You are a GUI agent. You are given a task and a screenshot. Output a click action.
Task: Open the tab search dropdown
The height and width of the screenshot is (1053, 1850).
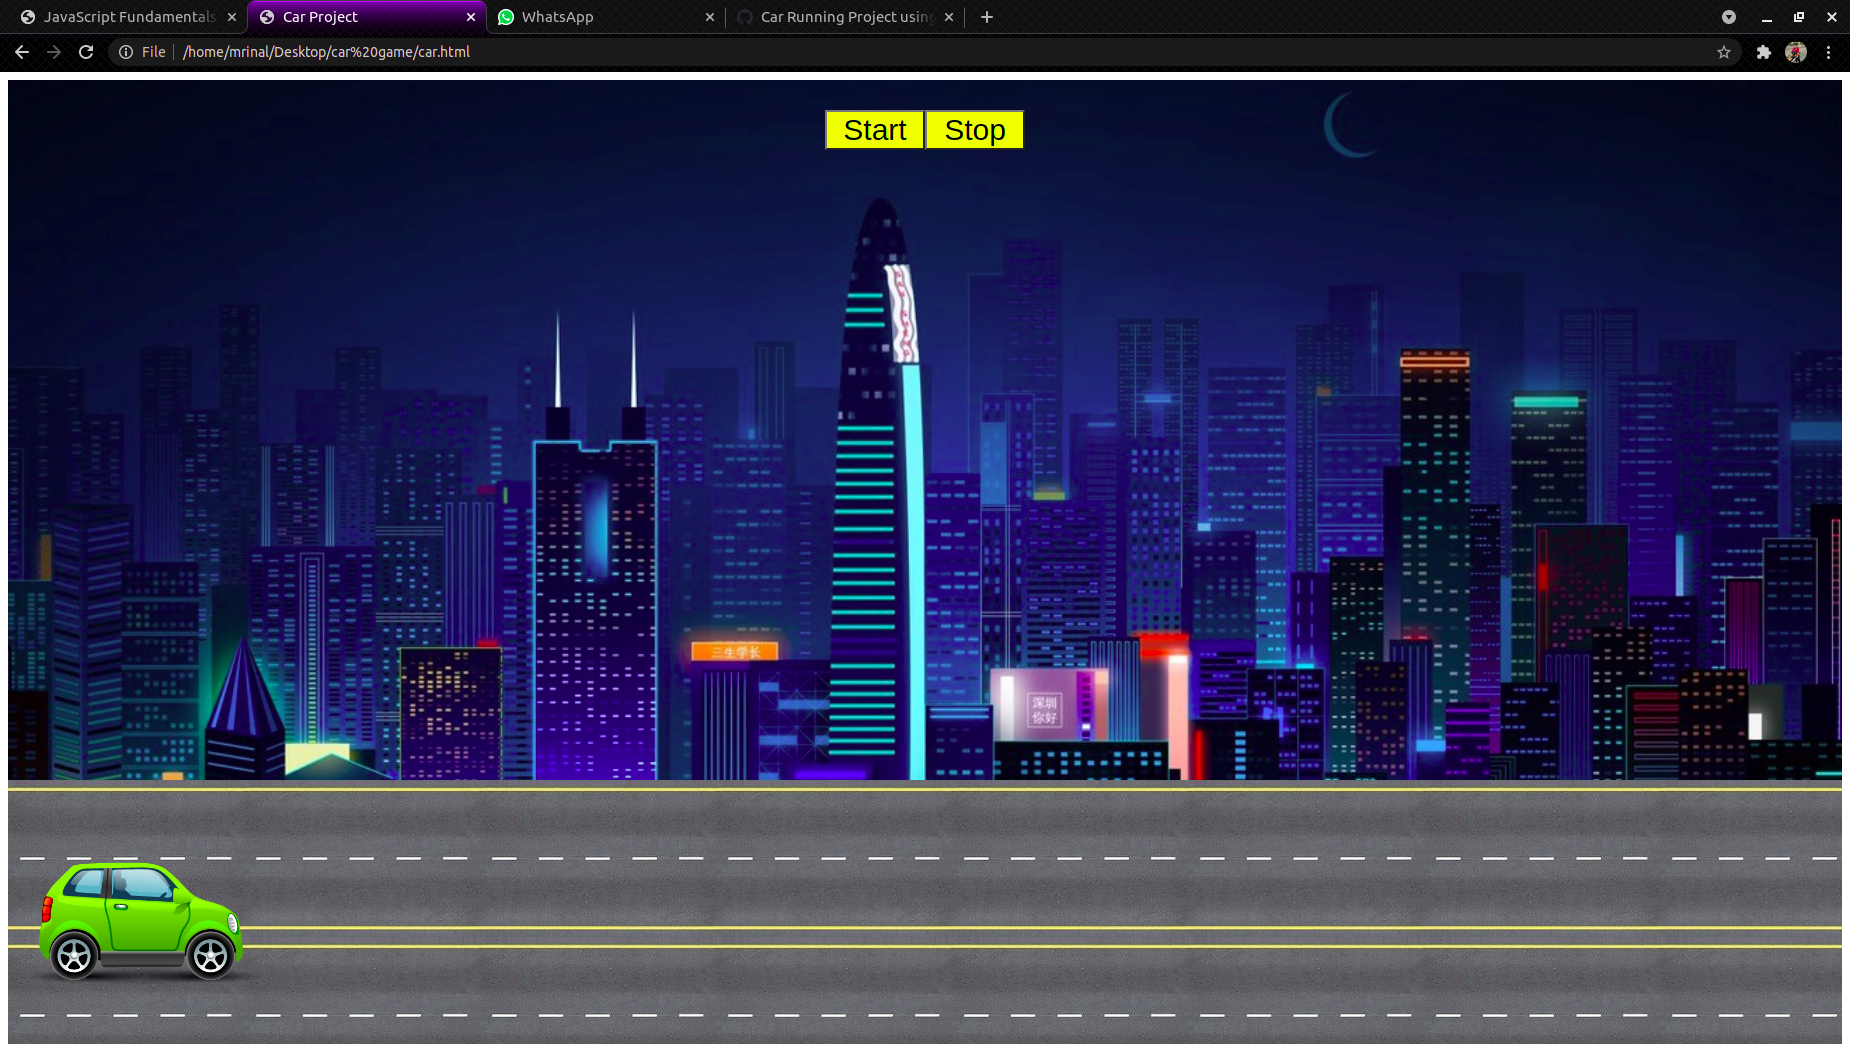click(1729, 17)
